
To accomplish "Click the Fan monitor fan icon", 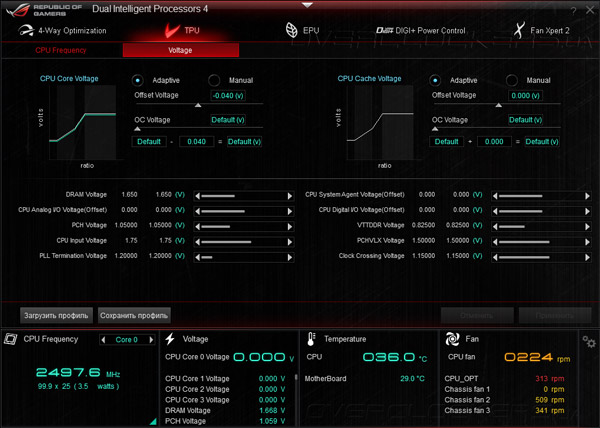I will (452, 339).
